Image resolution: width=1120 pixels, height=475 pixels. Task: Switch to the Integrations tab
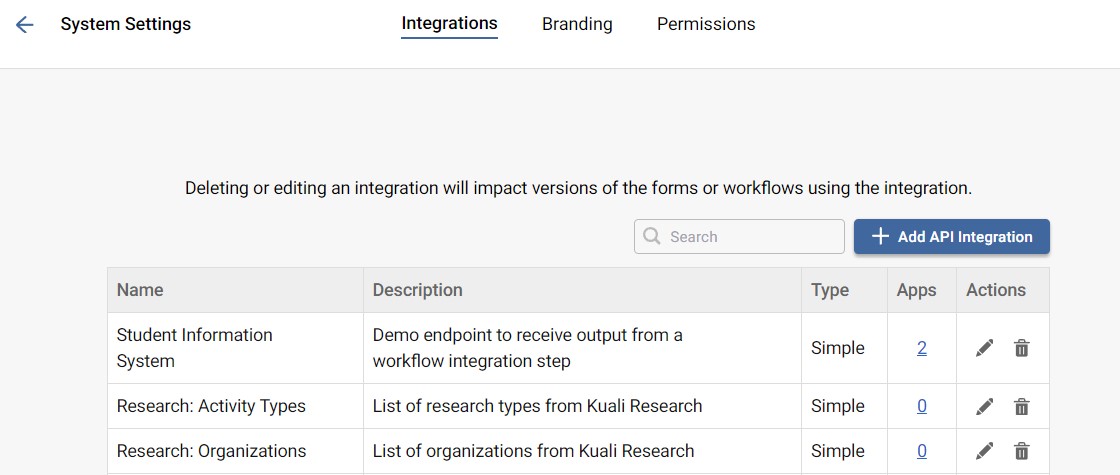pos(449,23)
